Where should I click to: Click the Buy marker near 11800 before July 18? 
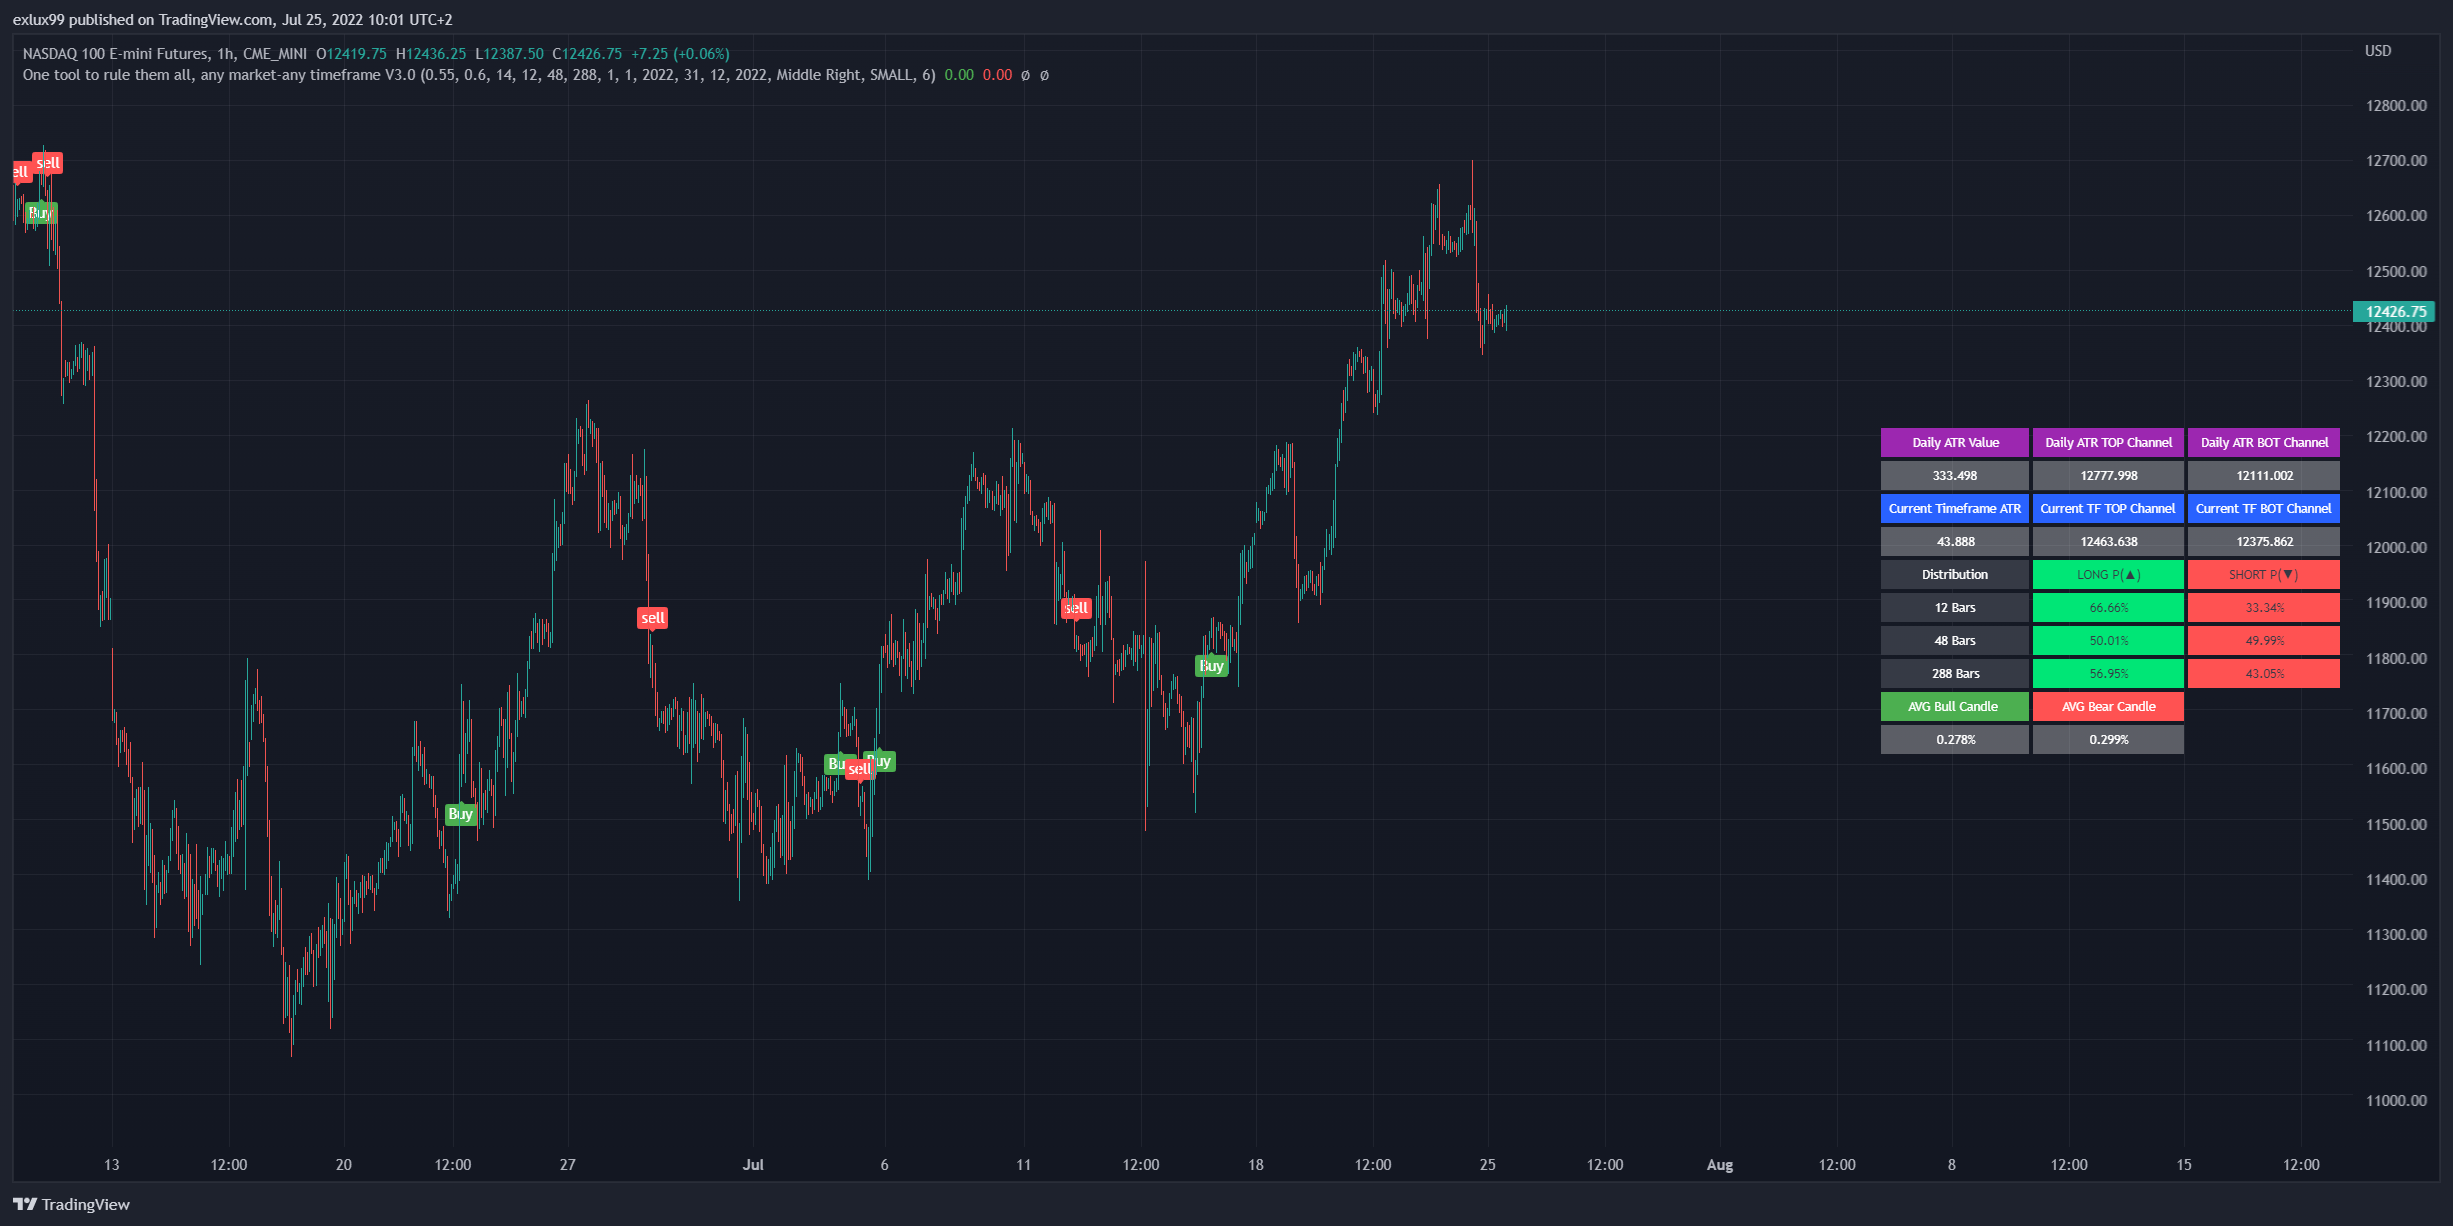(x=1211, y=666)
